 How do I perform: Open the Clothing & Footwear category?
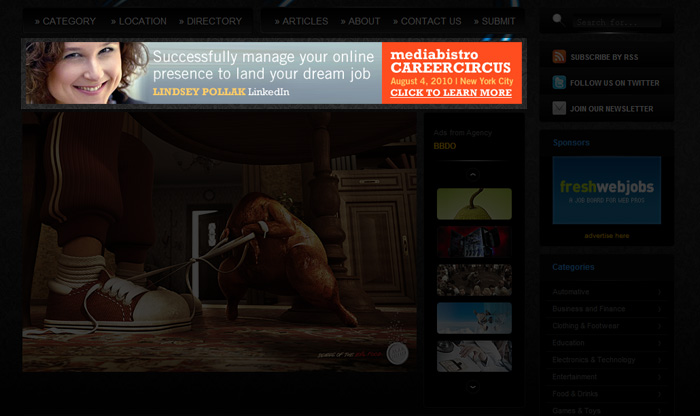coord(585,326)
